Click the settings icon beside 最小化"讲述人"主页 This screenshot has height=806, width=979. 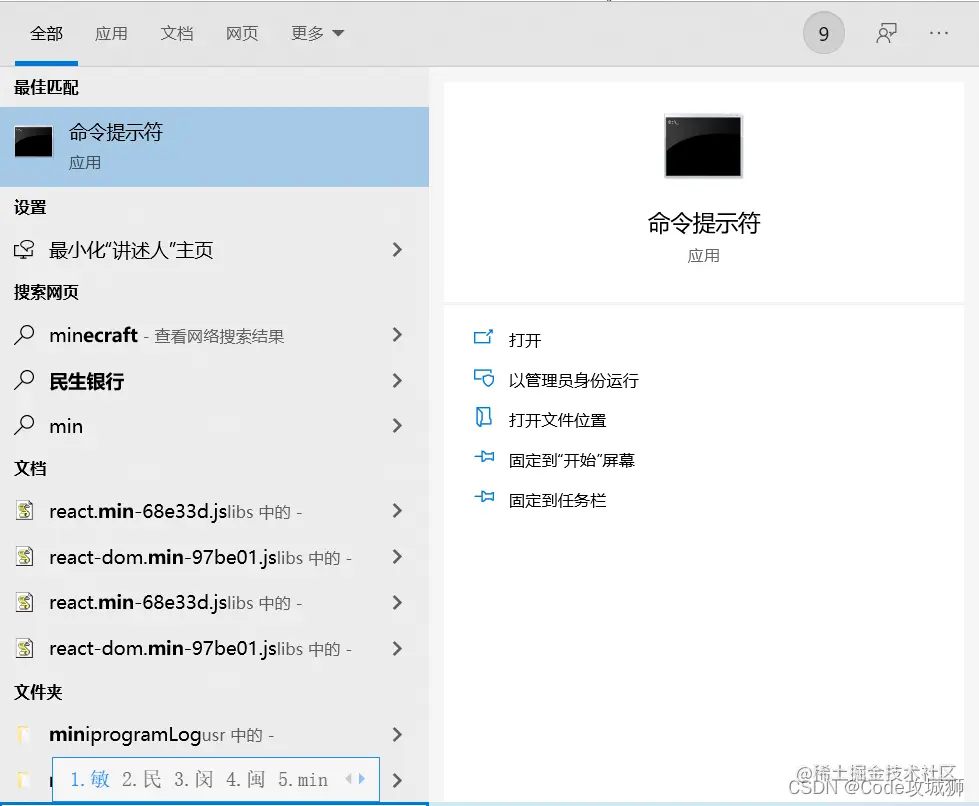pos(24,249)
